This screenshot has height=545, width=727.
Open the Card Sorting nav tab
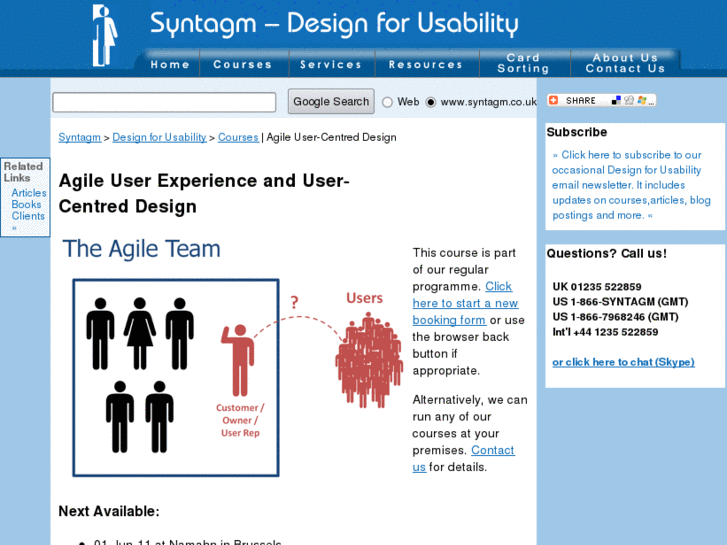(523, 63)
